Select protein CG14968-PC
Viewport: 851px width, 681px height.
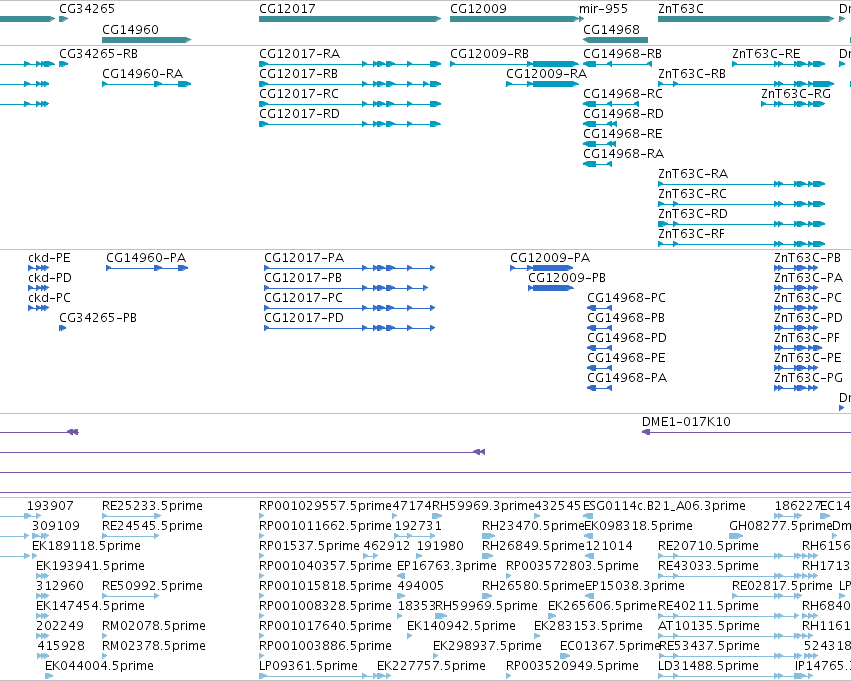(626, 298)
